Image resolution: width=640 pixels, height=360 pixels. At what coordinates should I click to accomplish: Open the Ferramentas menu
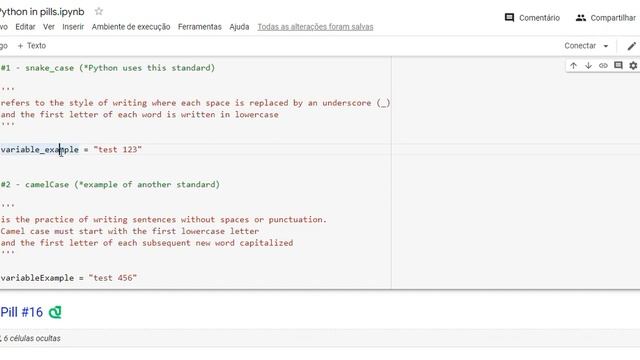point(200,27)
